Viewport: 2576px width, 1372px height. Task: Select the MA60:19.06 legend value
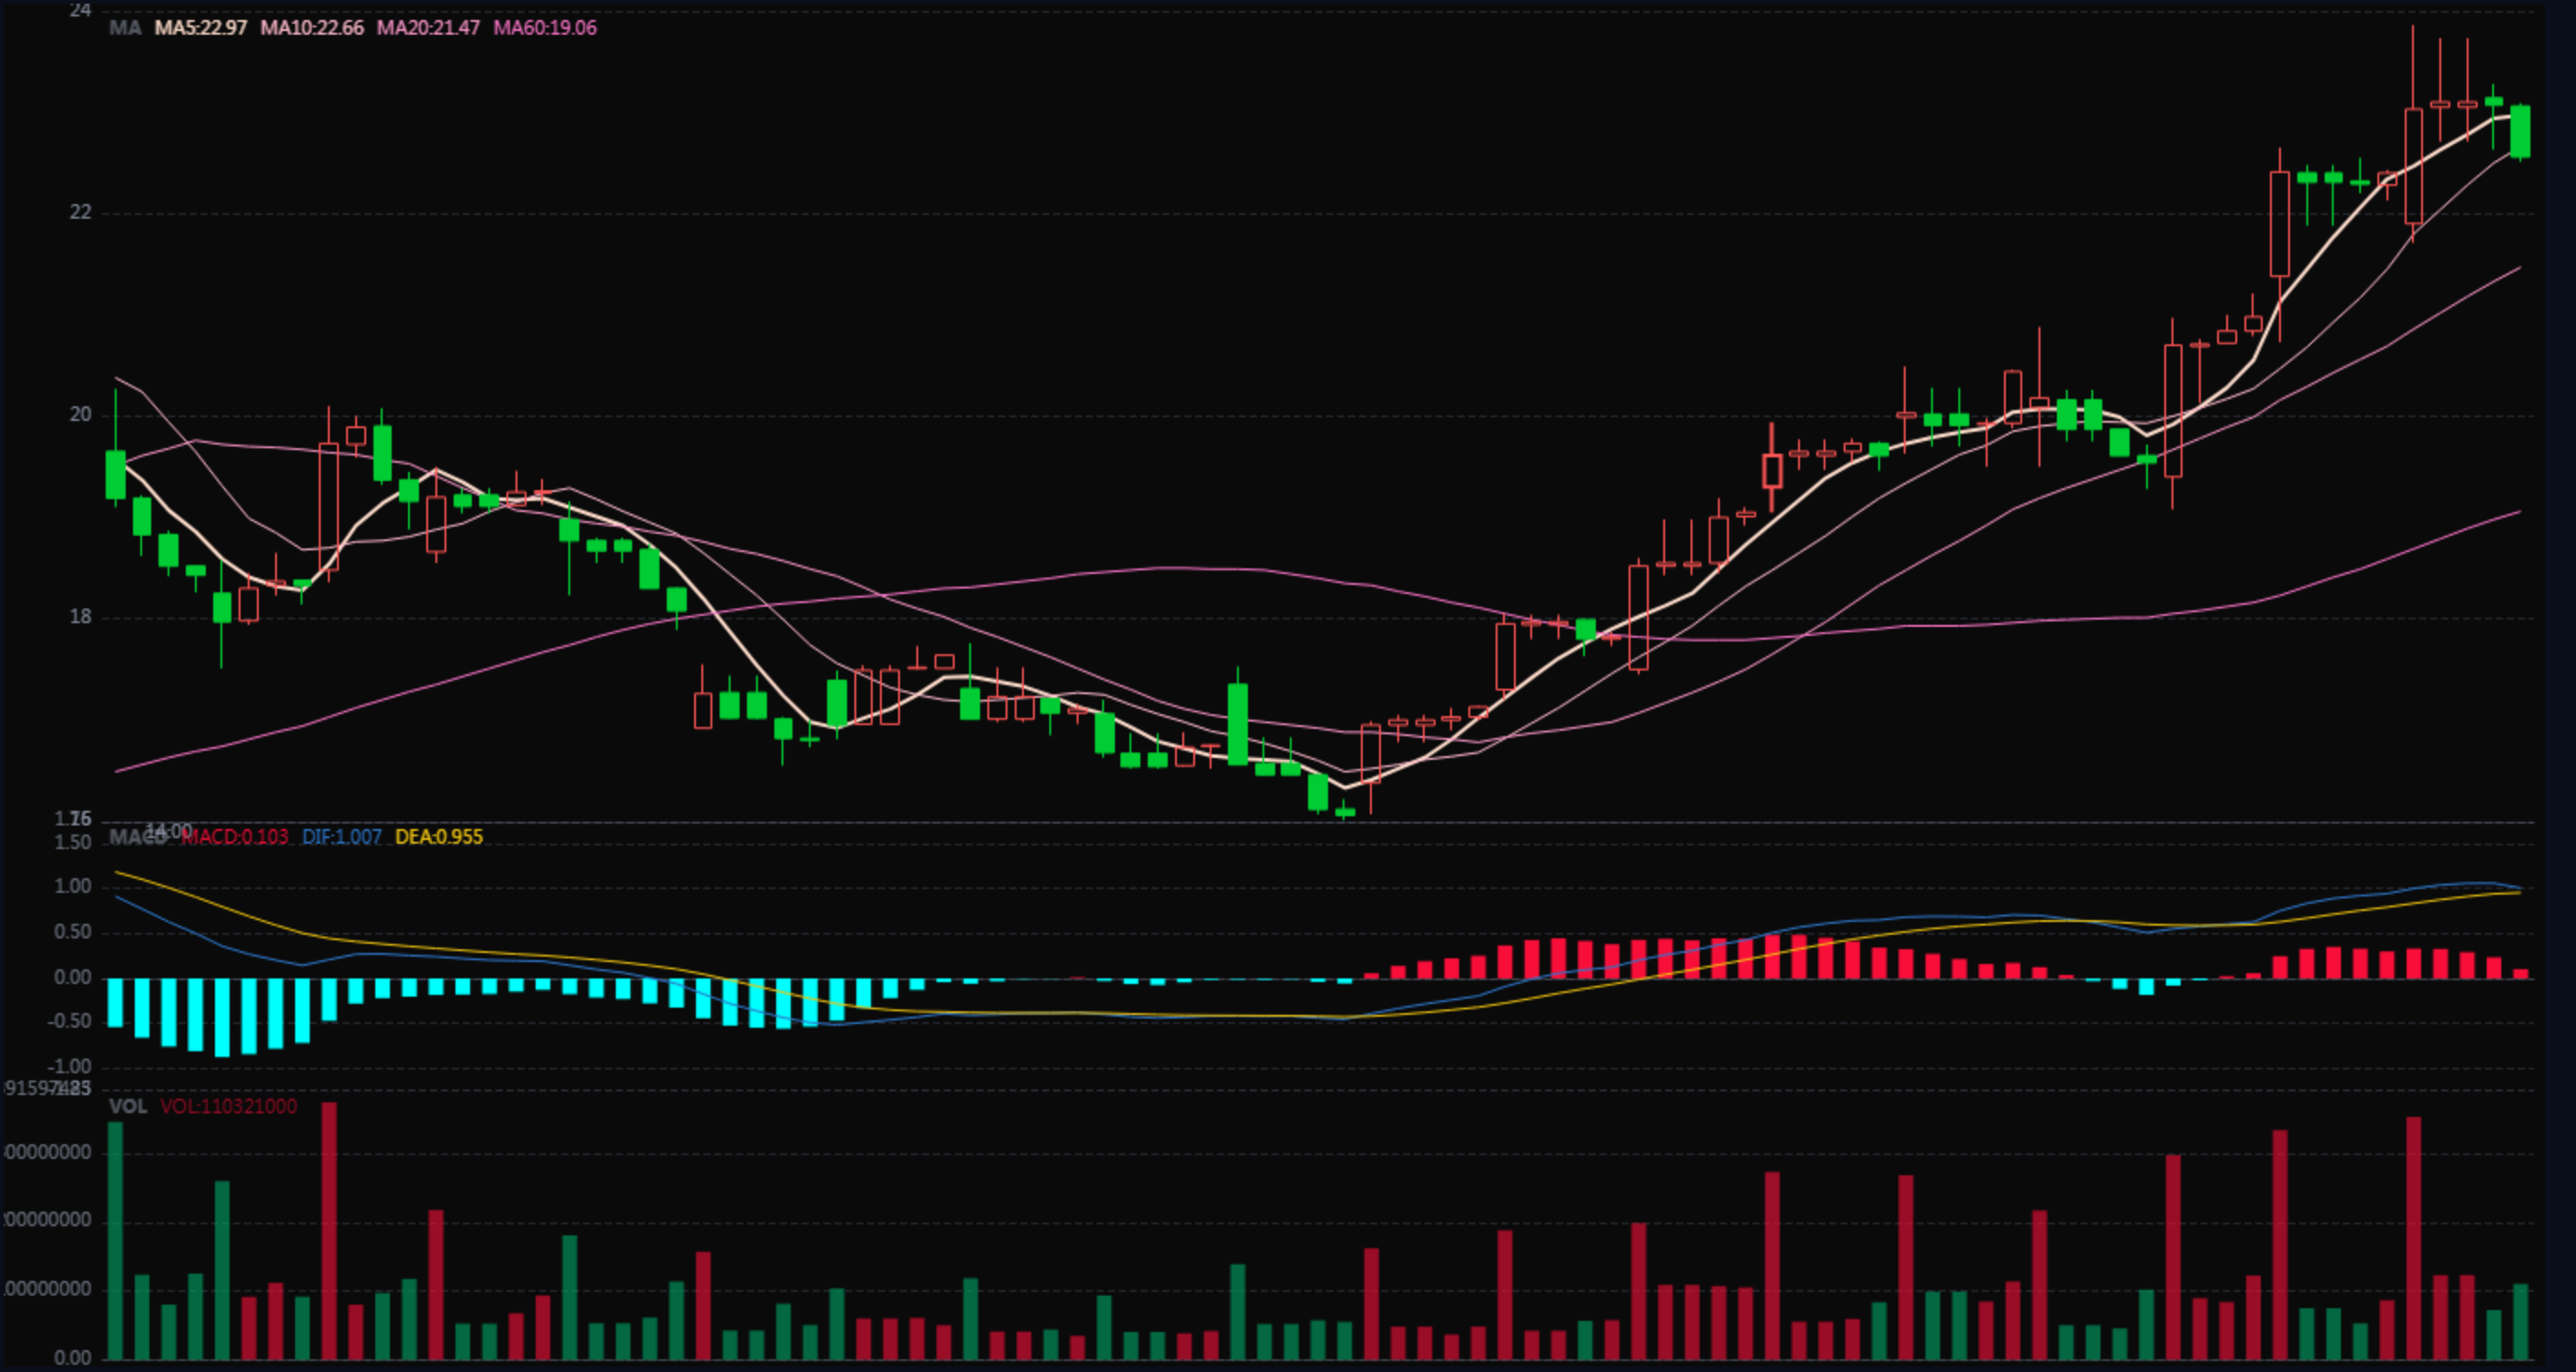coord(545,28)
